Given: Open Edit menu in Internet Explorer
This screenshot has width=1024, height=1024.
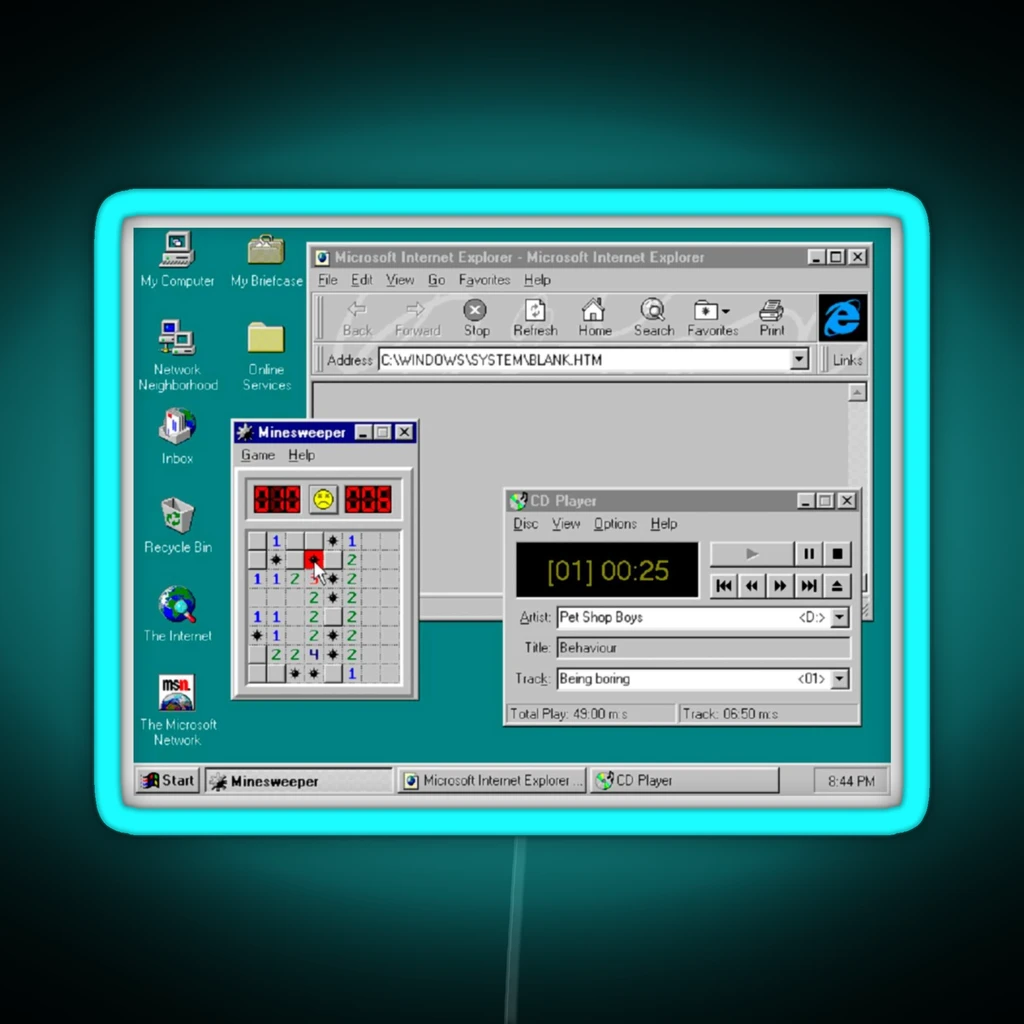Looking at the screenshot, I should [x=361, y=280].
